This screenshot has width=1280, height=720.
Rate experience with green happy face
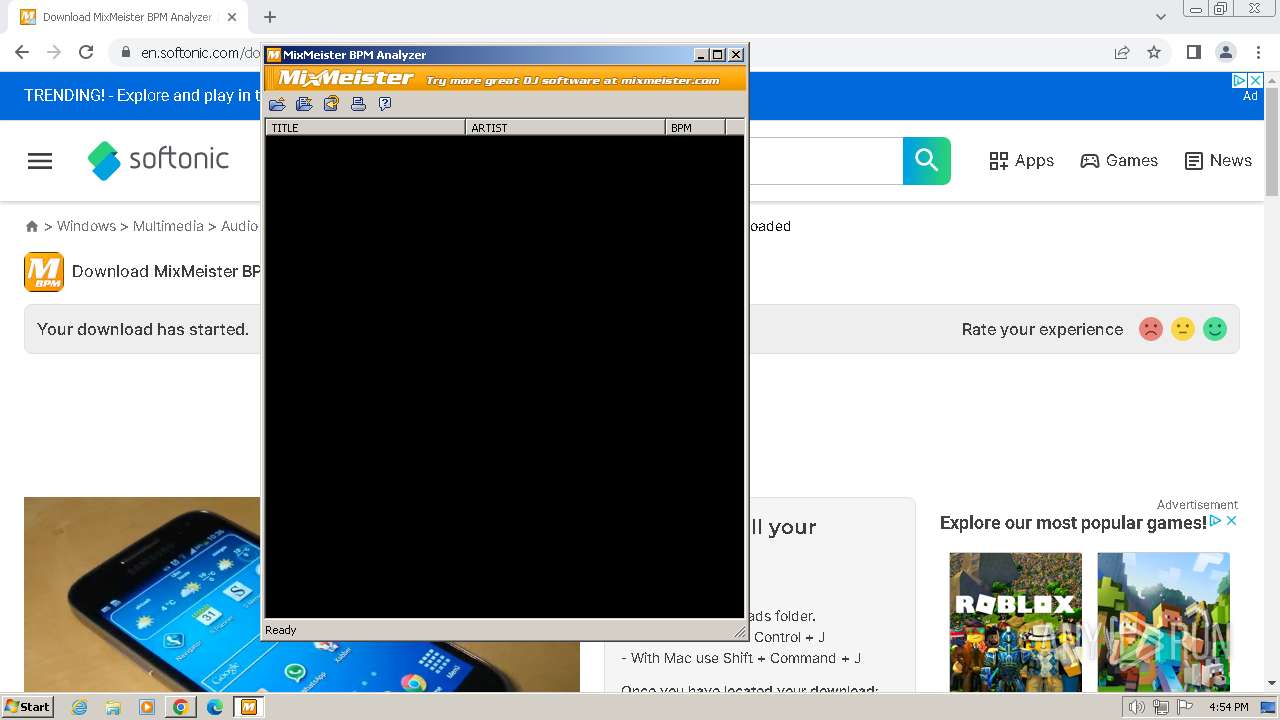click(1215, 329)
